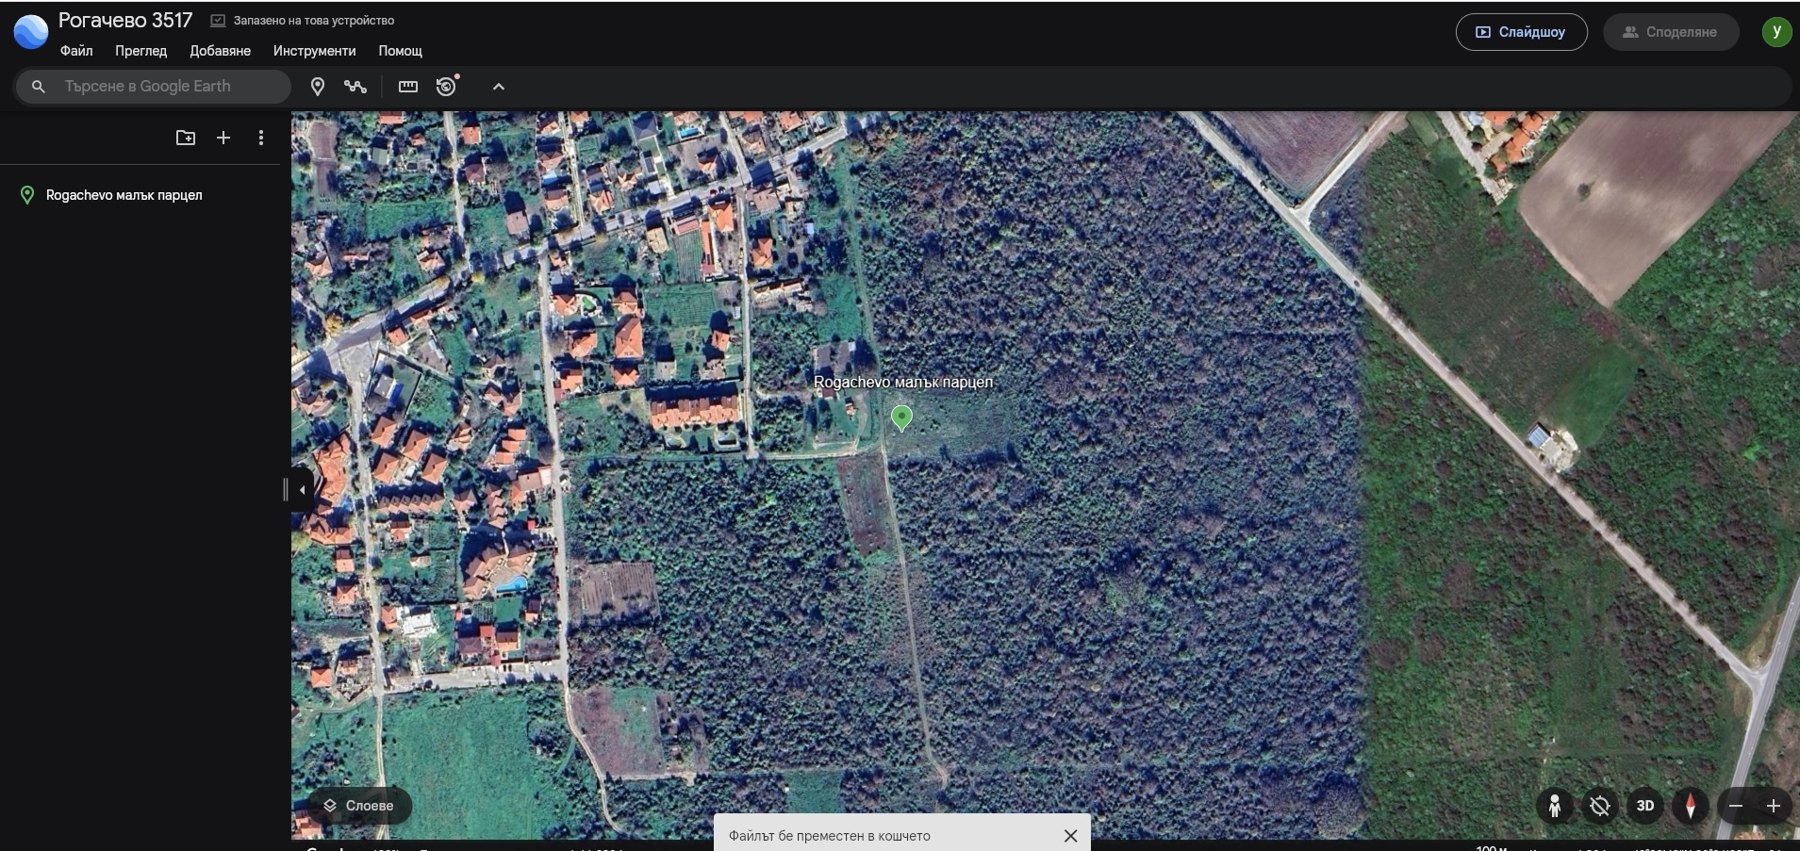Dismiss the 'Файлът бе преместен в кошчето' notification
This screenshot has width=1800, height=851.
[x=1071, y=836]
